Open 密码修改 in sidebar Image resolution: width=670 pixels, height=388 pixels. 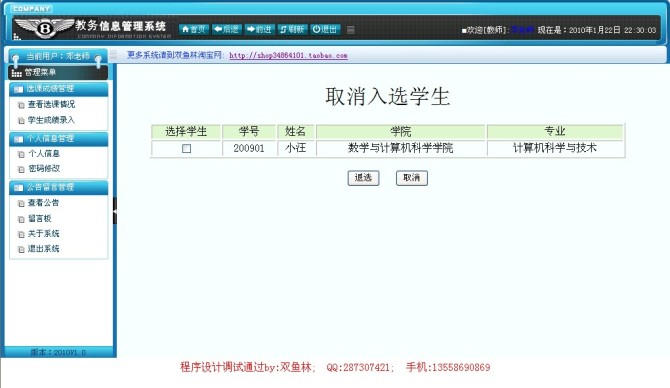pyautogui.click(x=44, y=168)
